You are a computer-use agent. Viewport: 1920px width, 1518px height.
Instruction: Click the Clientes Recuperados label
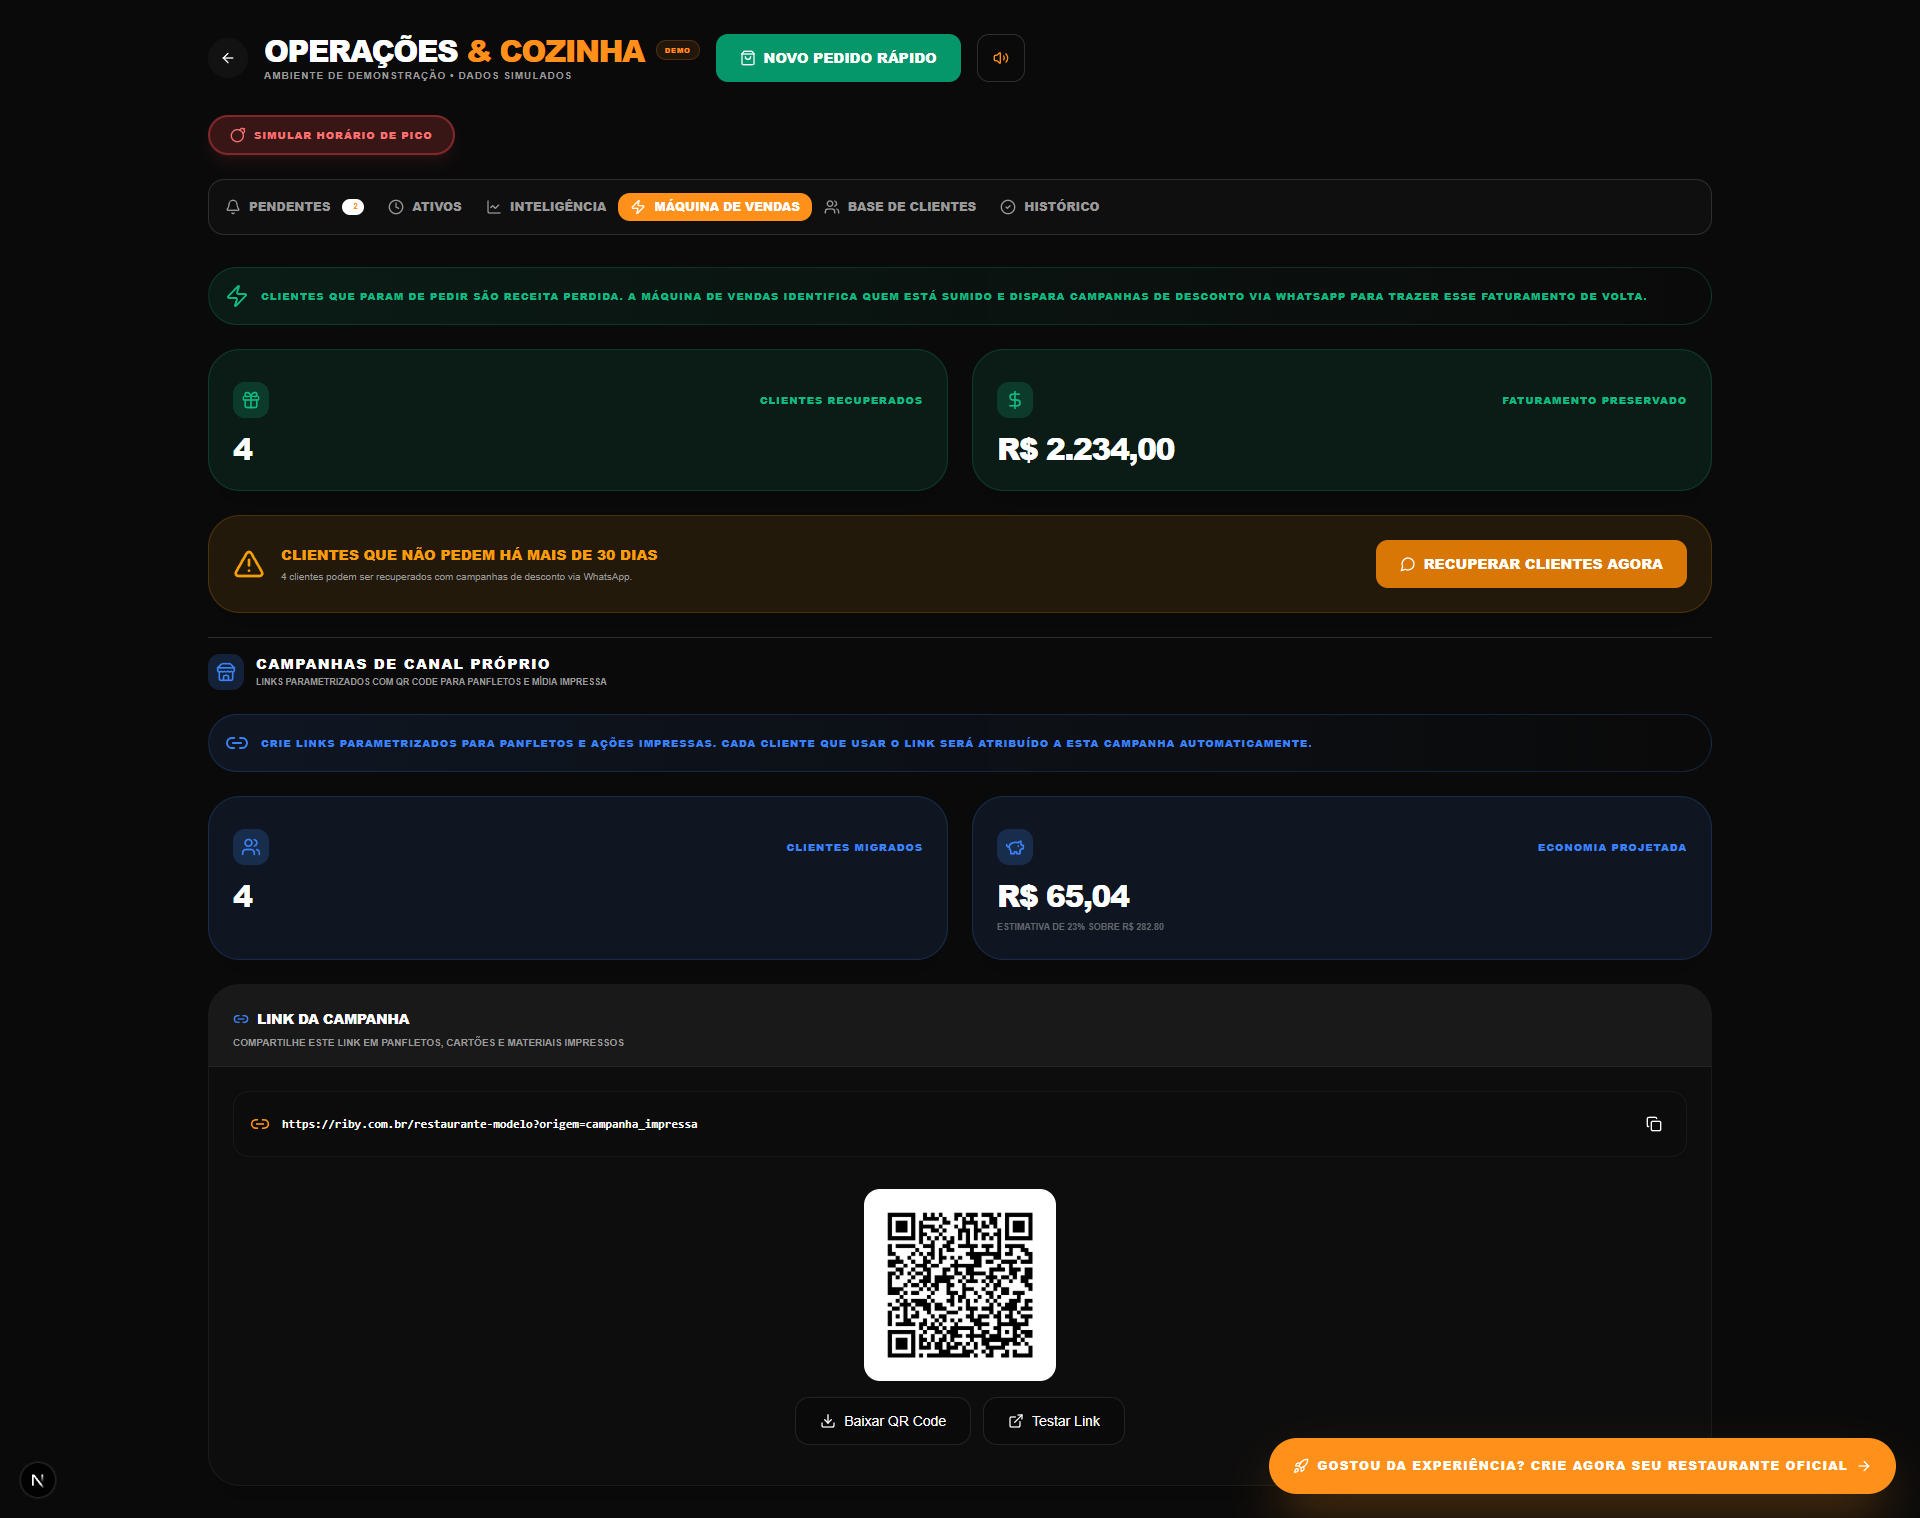tap(841, 400)
